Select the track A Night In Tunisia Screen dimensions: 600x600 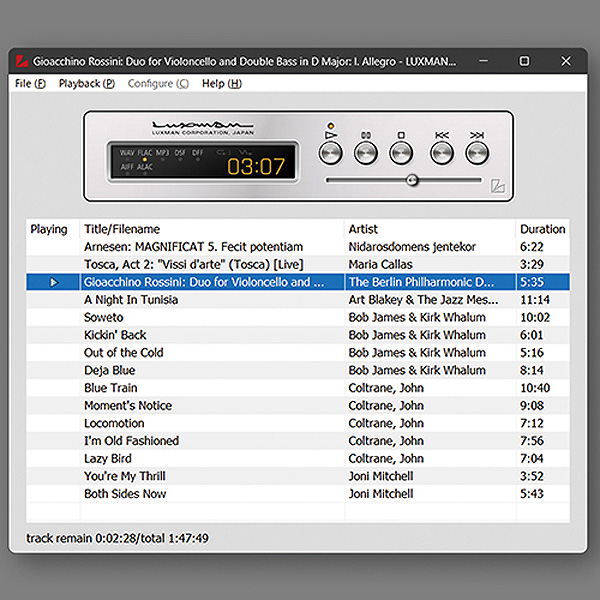click(x=131, y=300)
